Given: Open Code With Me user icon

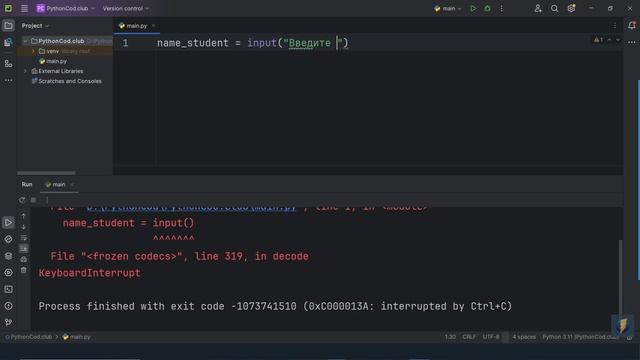Looking at the screenshot, I should tap(538, 8).
